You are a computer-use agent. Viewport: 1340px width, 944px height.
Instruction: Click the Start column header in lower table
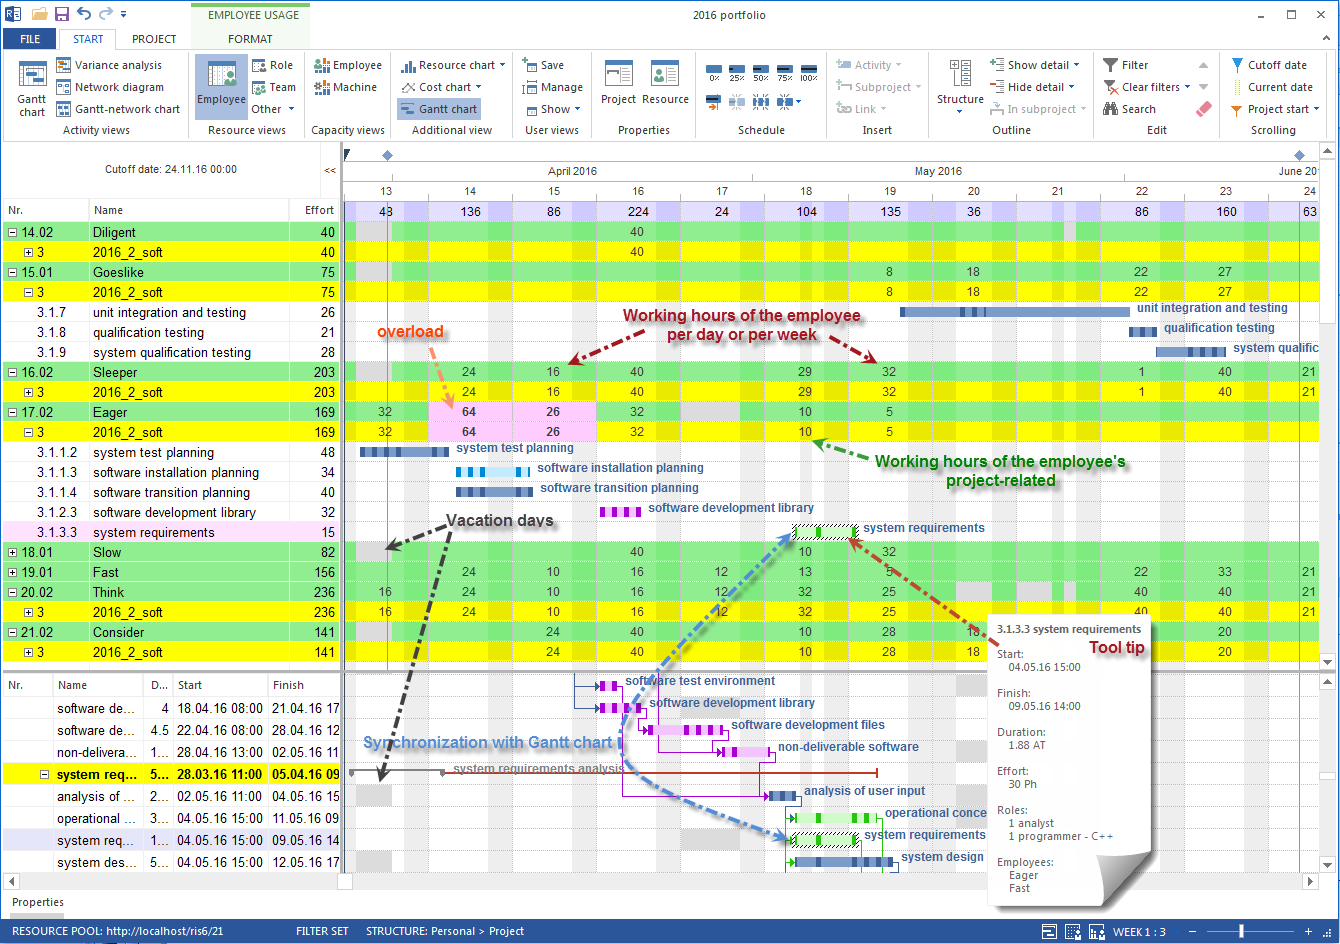click(x=220, y=685)
